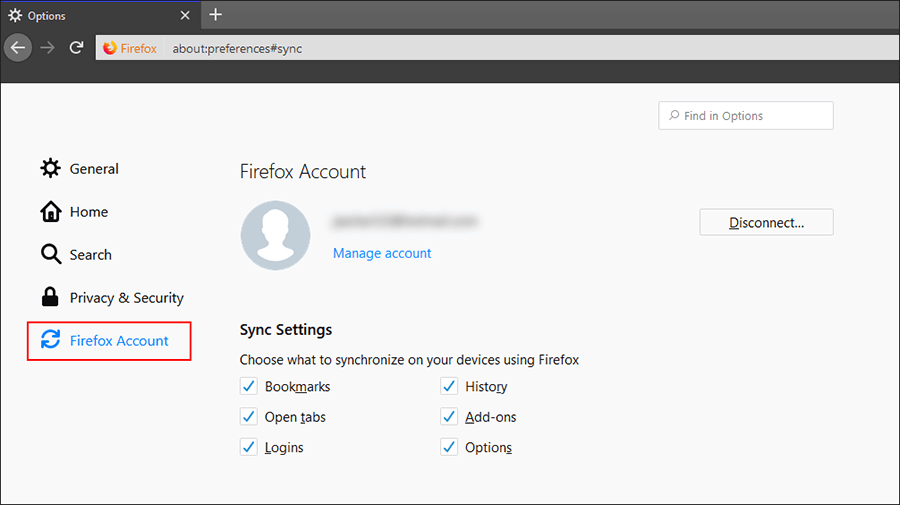The width and height of the screenshot is (900, 505).
Task: Open Privacy & Security settings
Action: (112, 298)
